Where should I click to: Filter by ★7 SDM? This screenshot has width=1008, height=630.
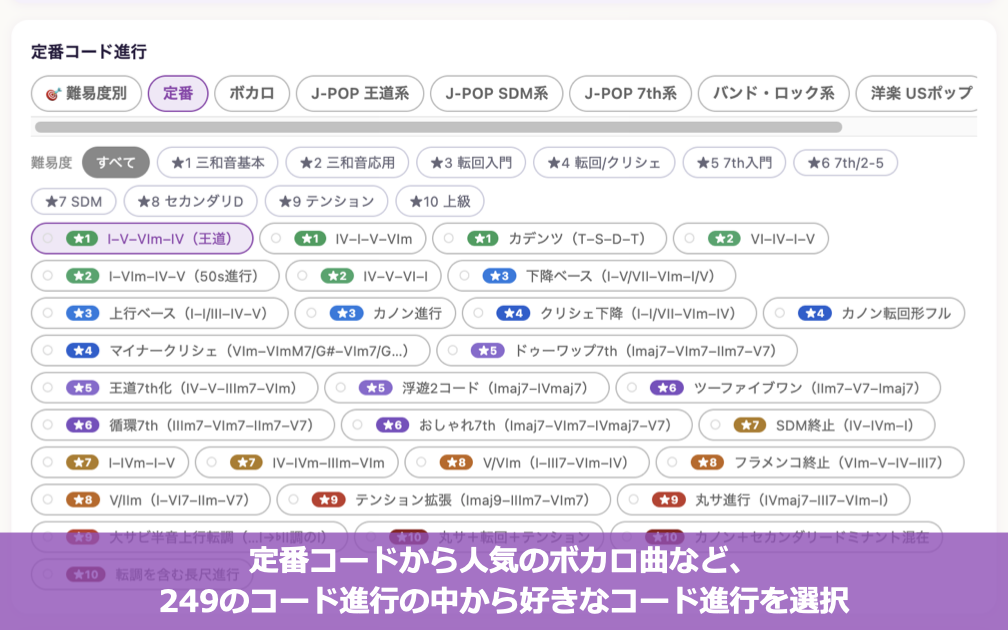[x=74, y=201]
